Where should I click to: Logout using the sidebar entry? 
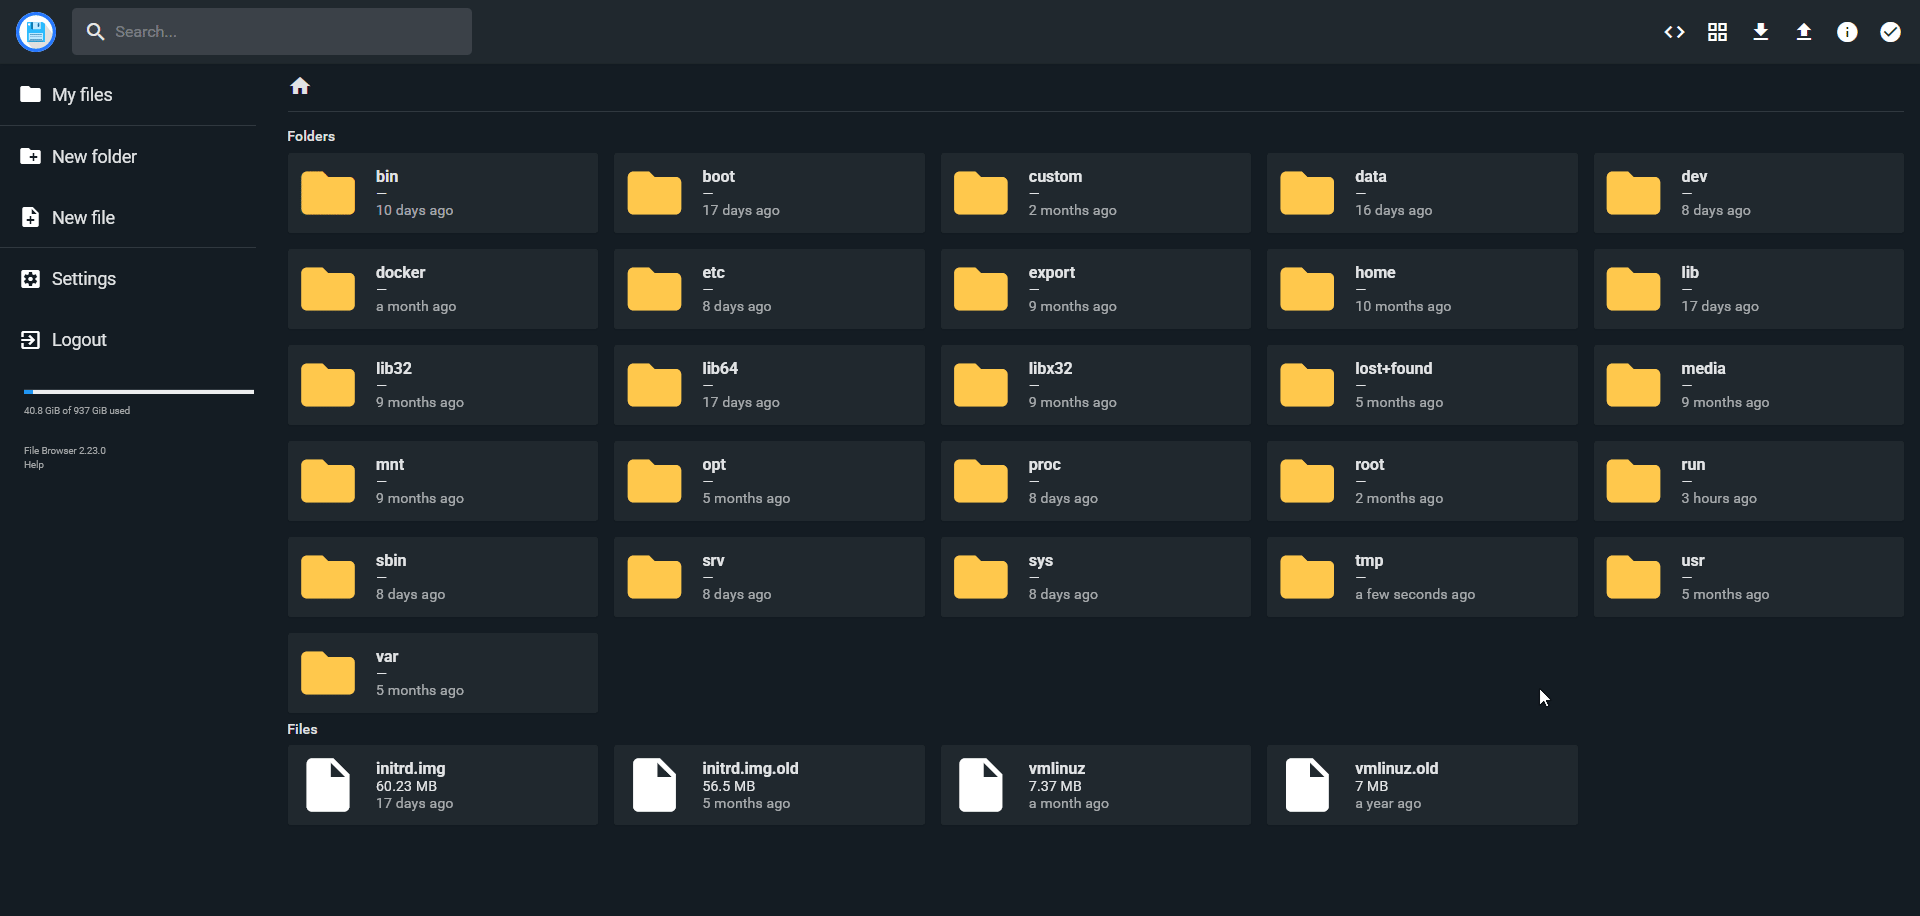pyautogui.click(x=78, y=339)
